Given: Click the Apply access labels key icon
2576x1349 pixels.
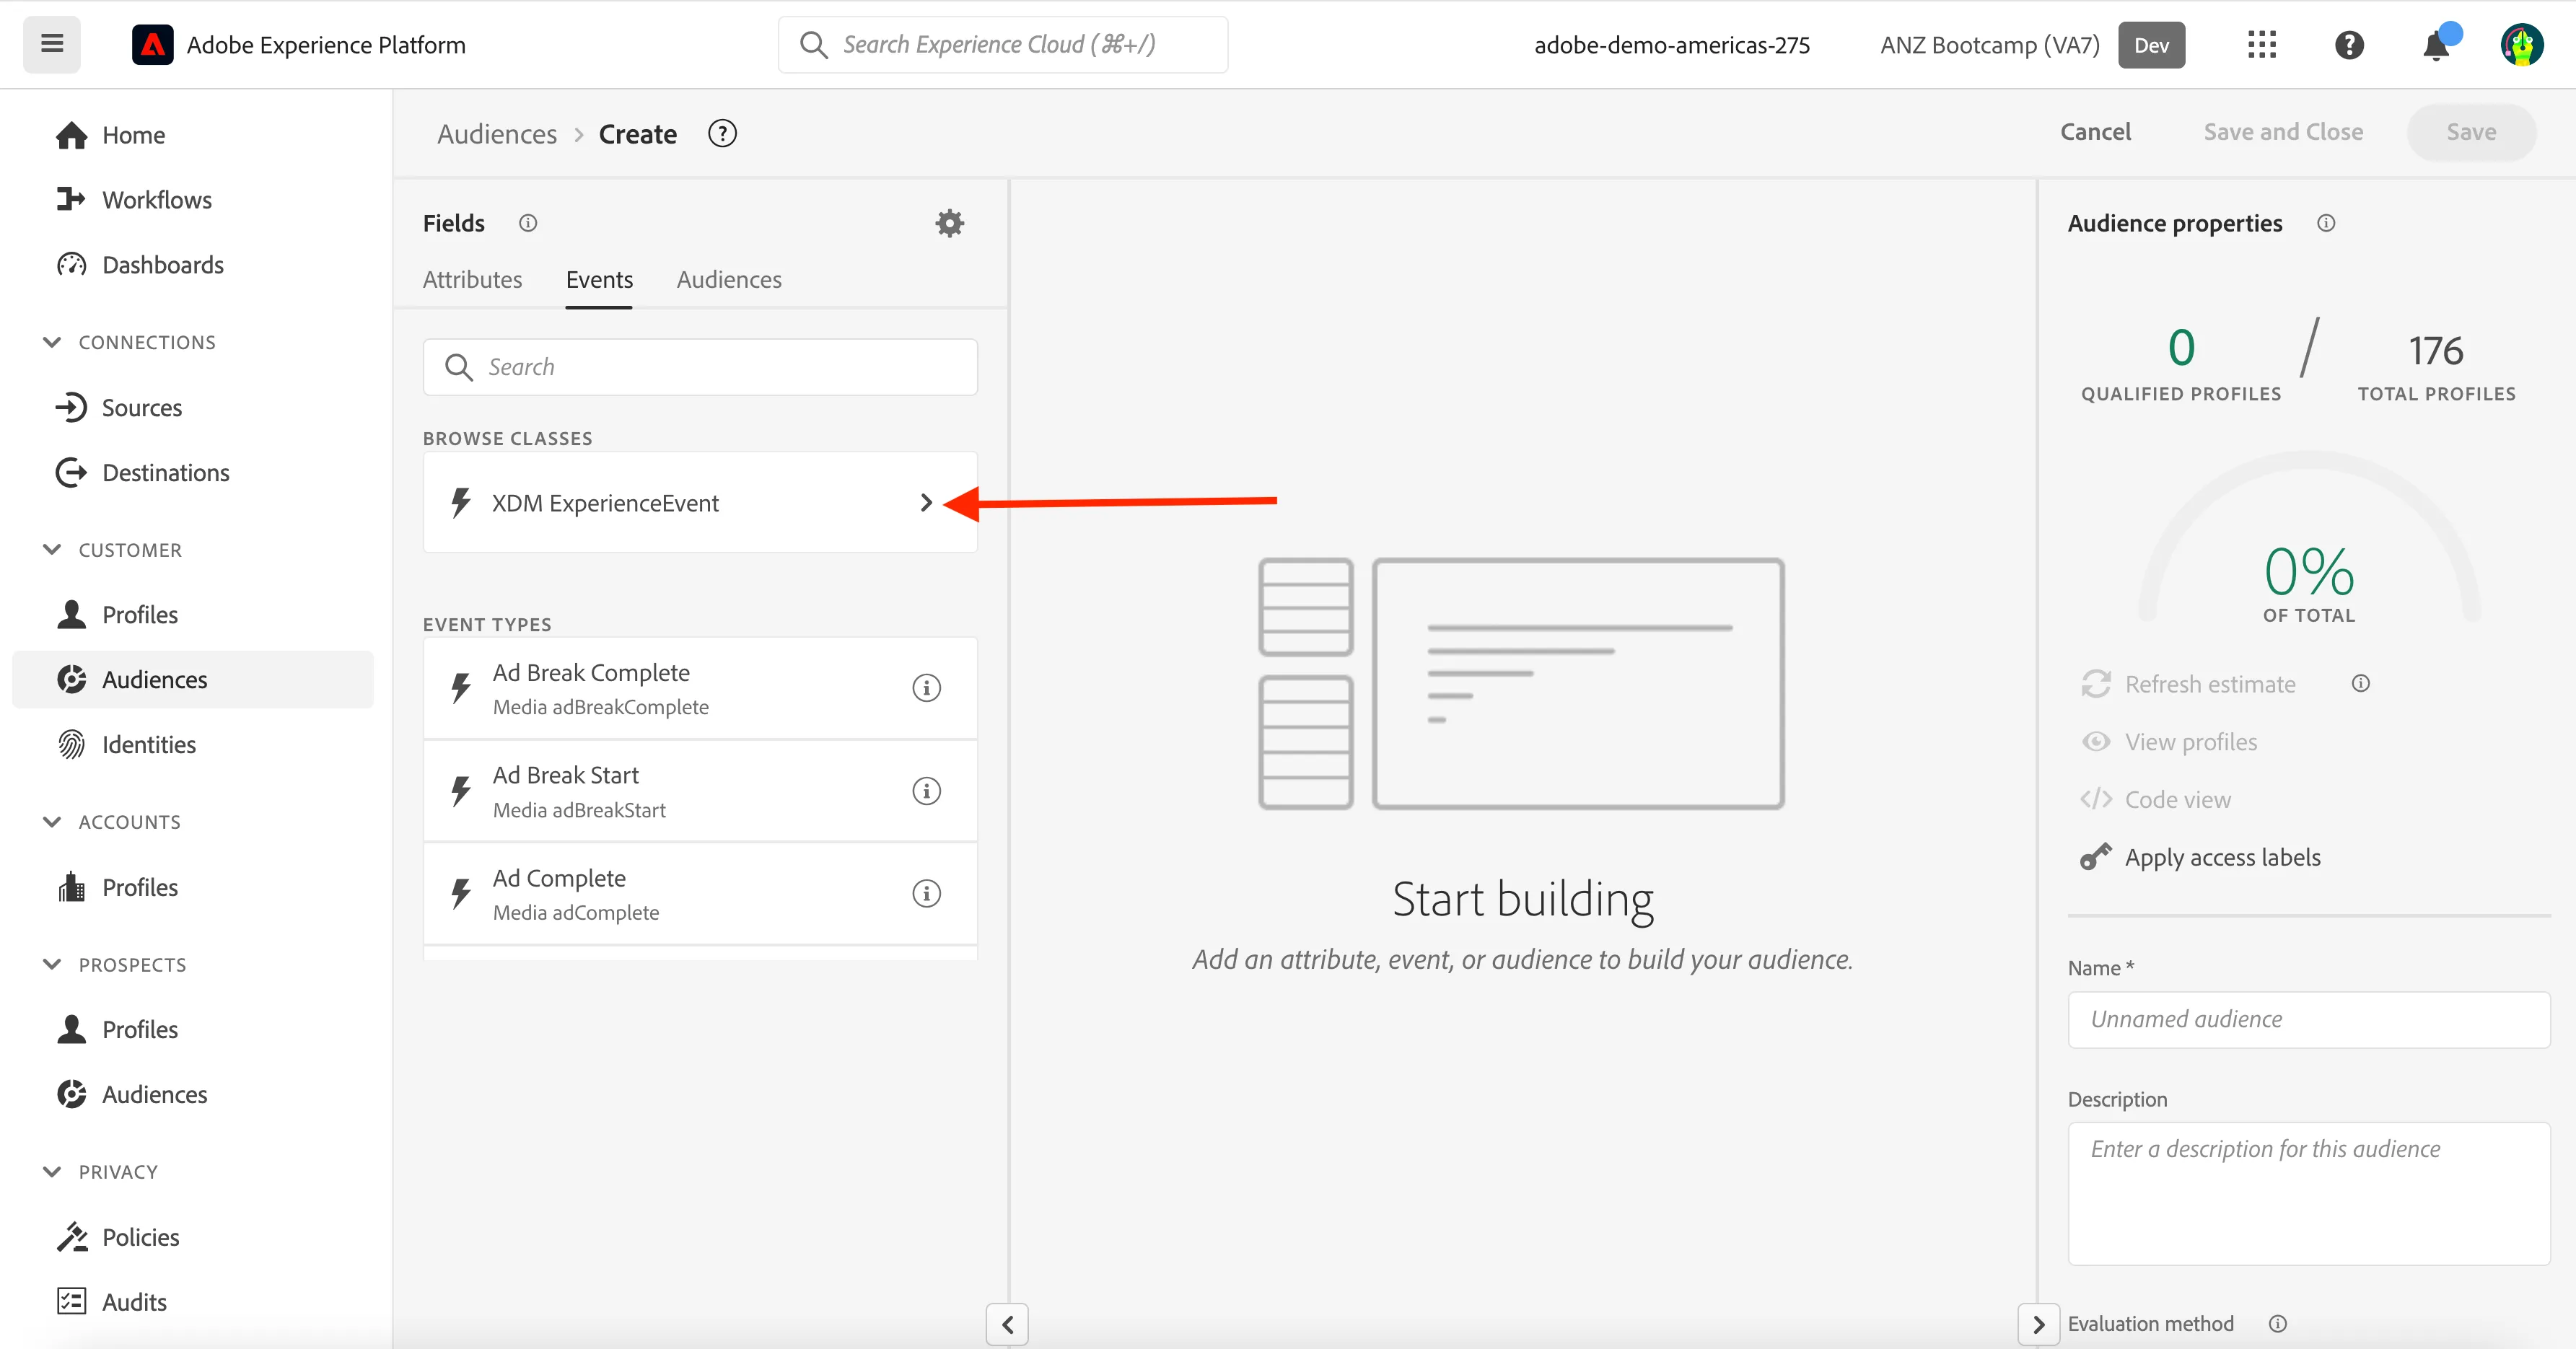Looking at the screenshot, I should 2095,857.
